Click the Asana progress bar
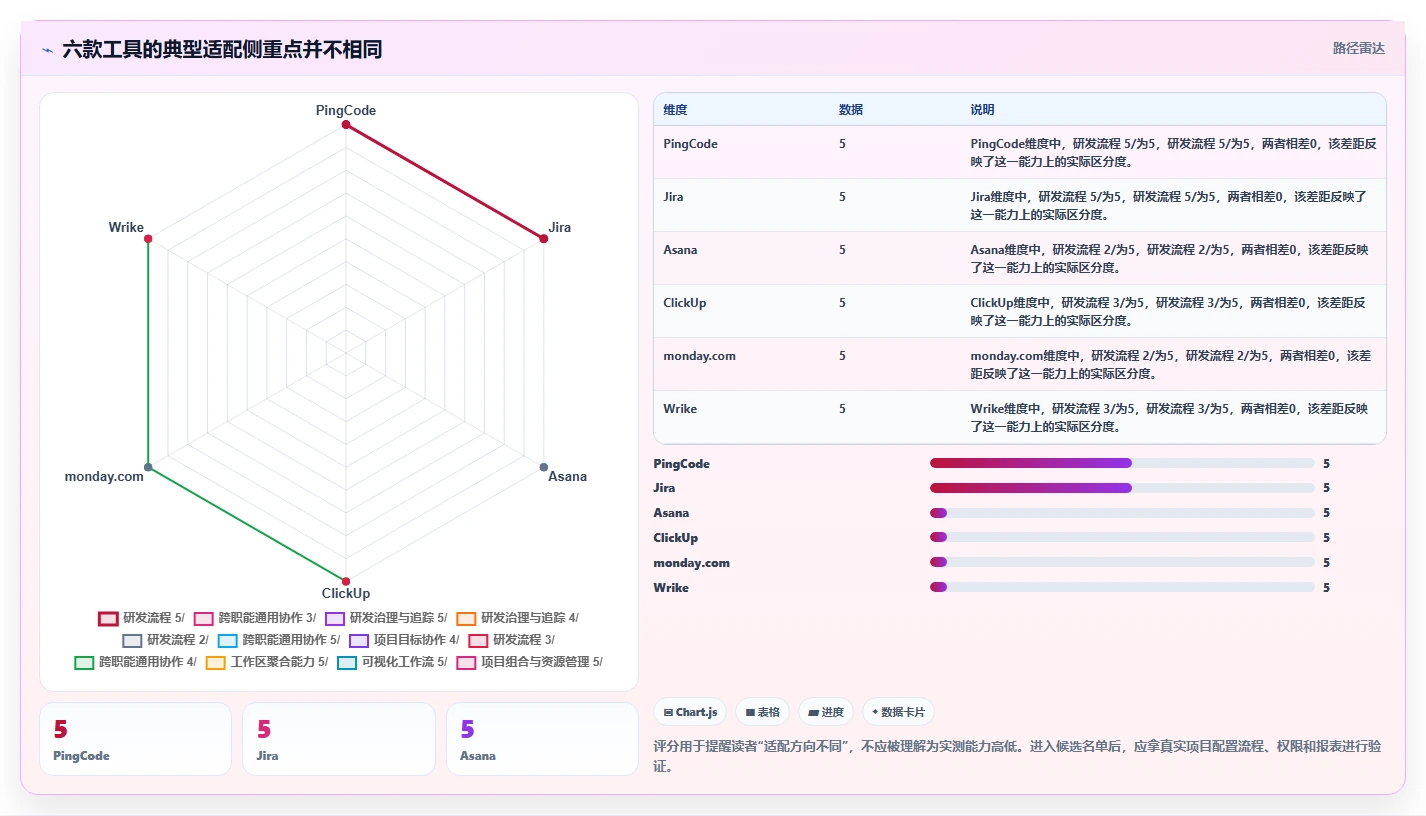 [1122, 513]
